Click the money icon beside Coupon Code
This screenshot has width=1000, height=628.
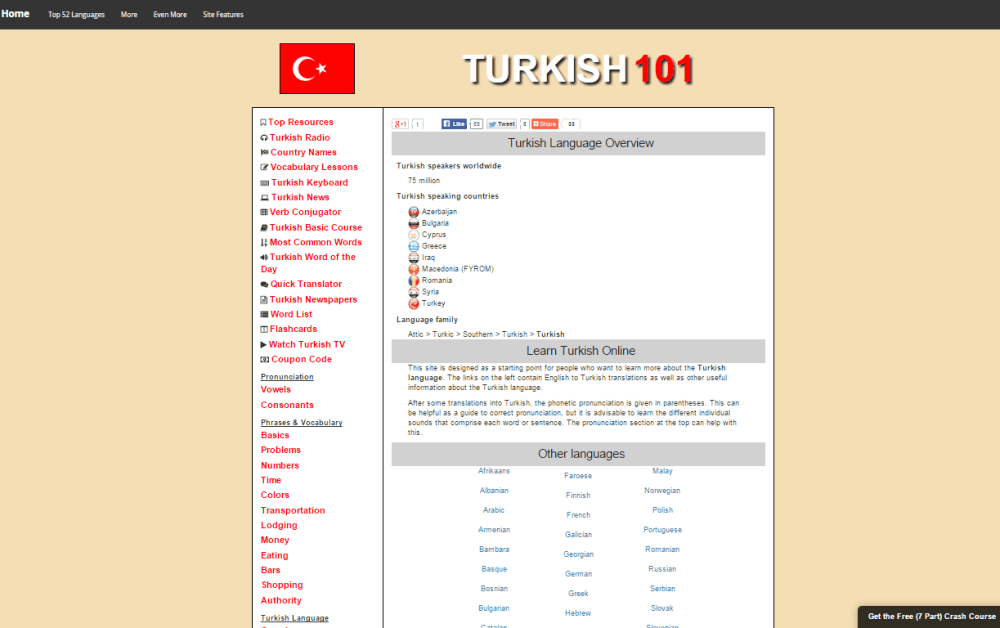click(265, 360)
